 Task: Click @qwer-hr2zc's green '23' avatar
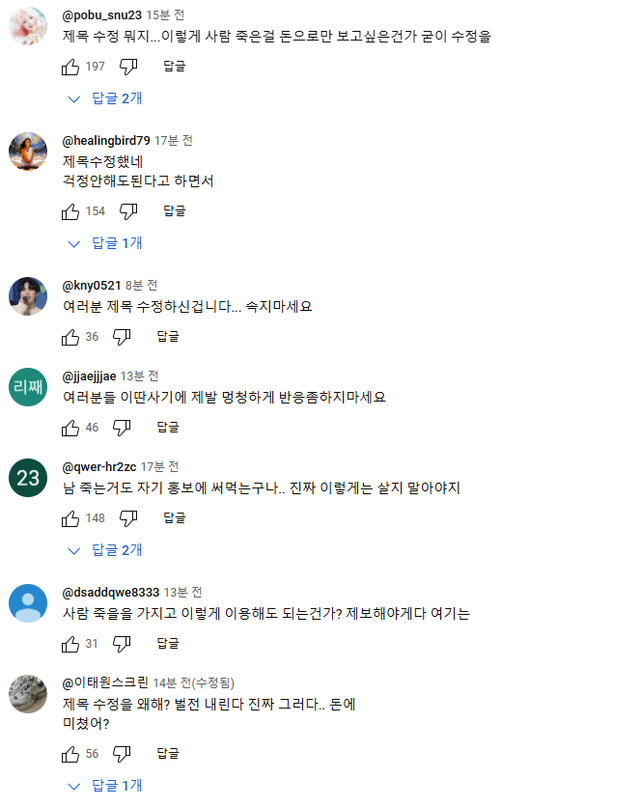(28, 477)
